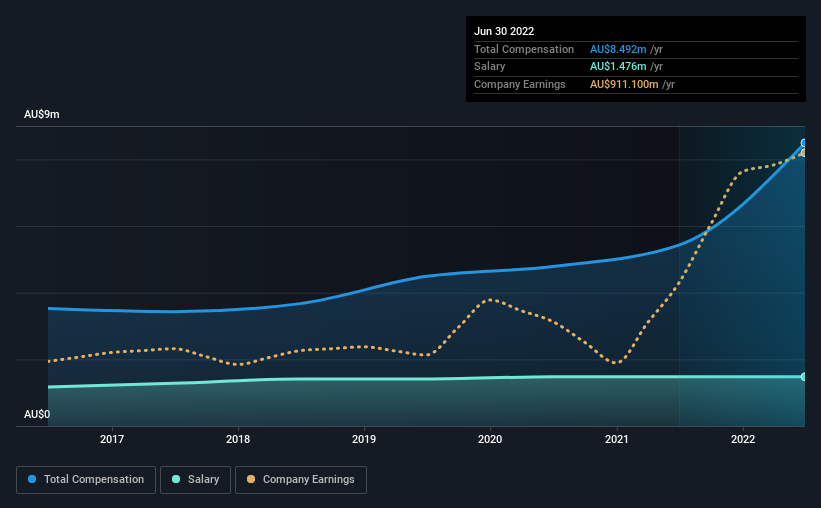
Task: Click the Jun 30 2022 tooltip date
Action: (504, 31)
